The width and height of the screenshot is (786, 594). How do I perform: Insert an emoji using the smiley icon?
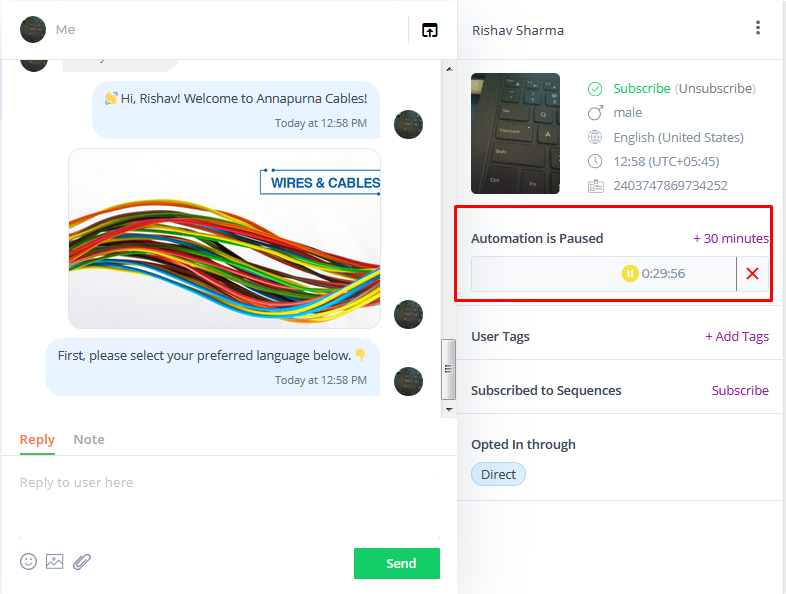point(28,561)
